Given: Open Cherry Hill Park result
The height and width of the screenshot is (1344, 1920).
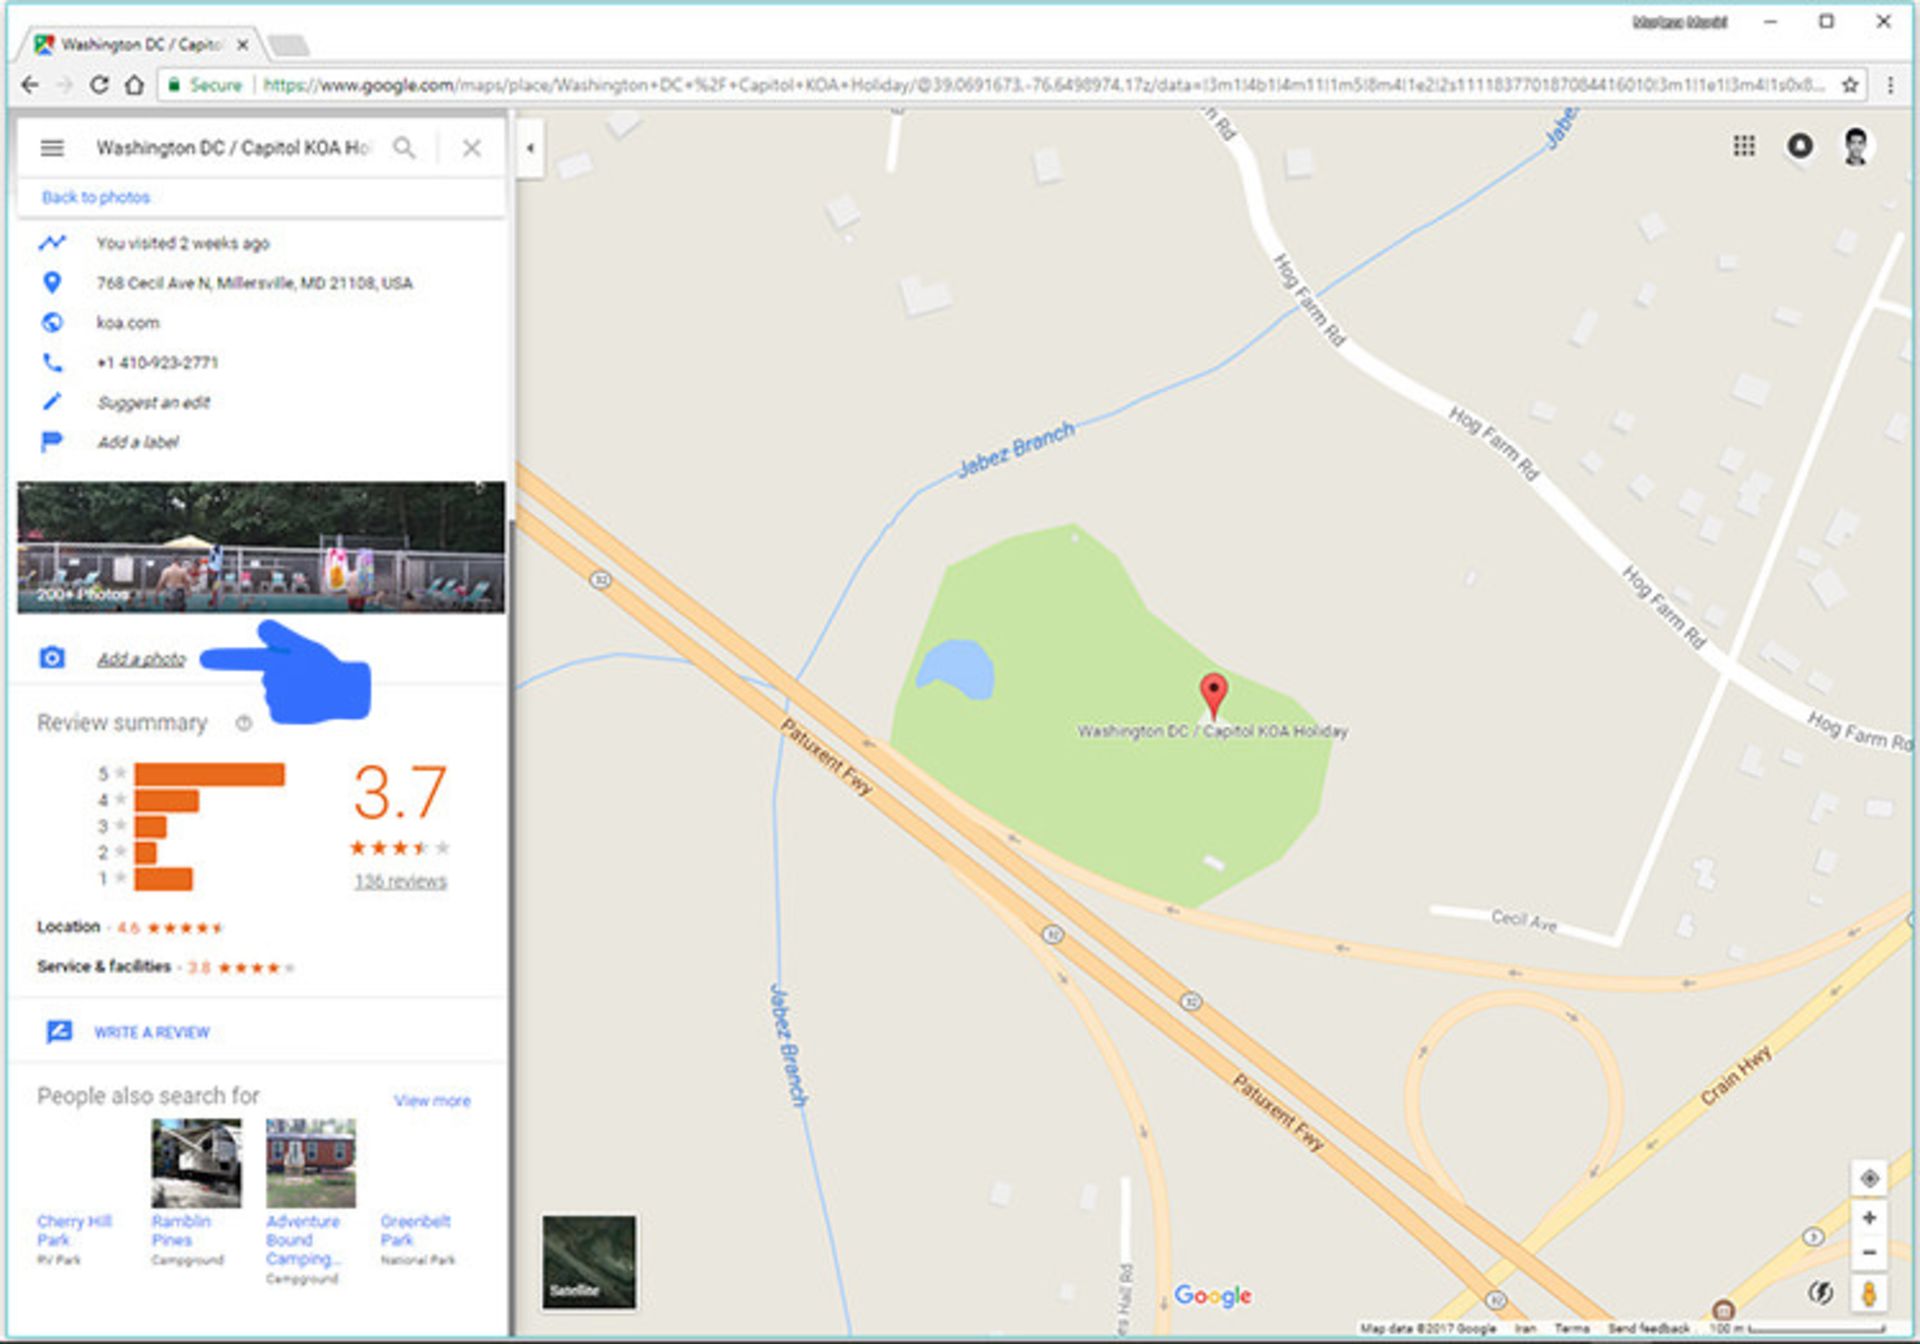Looking at the screenshot, I should click(x=75, y=1230).
